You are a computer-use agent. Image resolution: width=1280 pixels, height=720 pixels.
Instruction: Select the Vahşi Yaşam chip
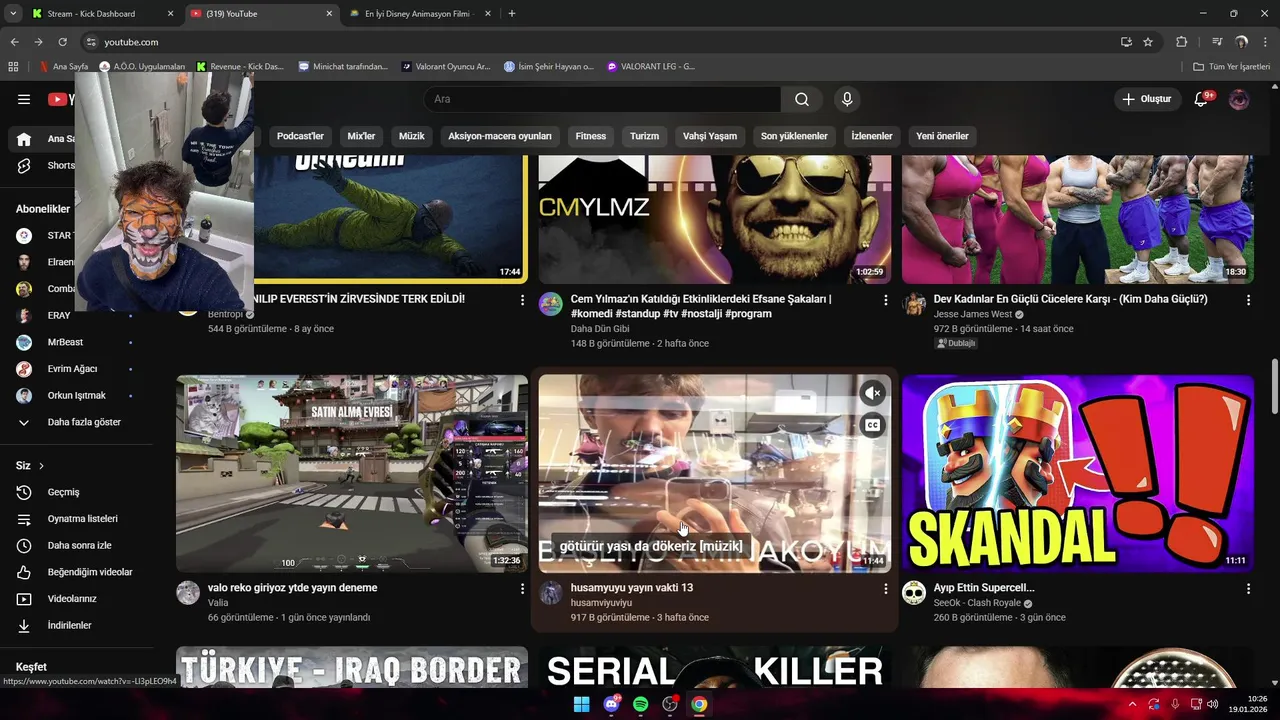click(710, 136)
